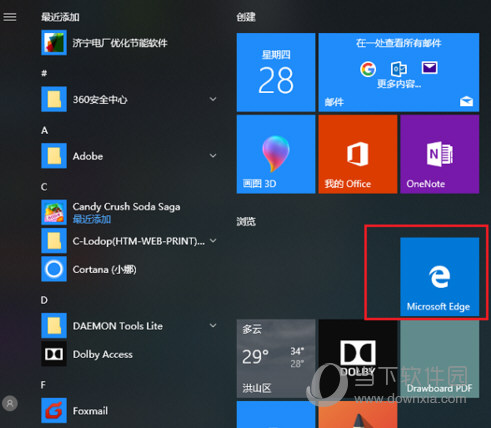Click the Google icon in mail tile

click(368, 69)
